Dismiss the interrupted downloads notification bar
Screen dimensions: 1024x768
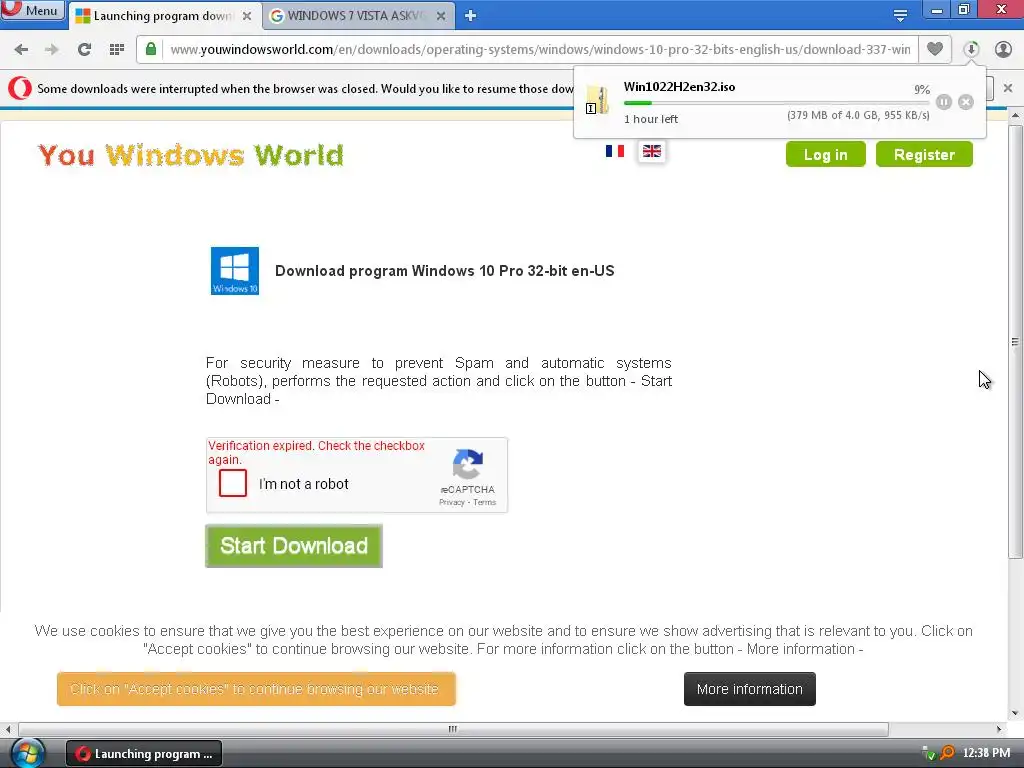point(1008,88)
